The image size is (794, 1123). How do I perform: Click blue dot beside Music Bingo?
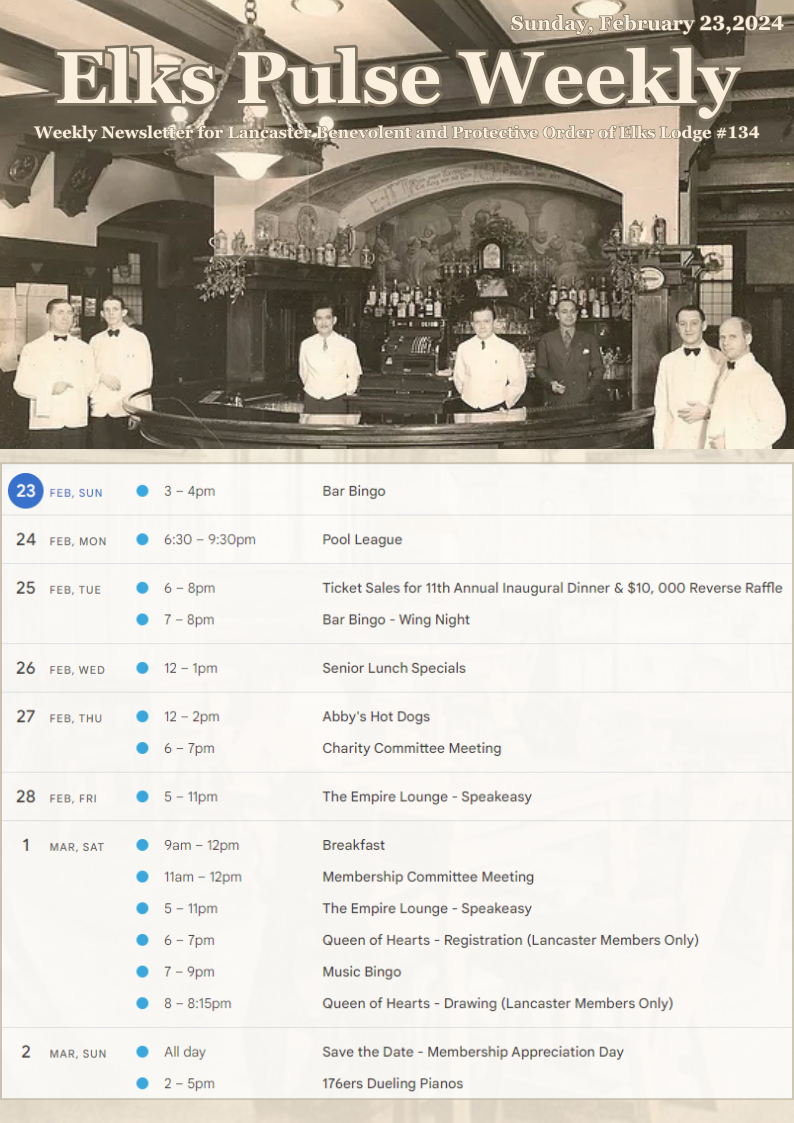coord(142,971)
